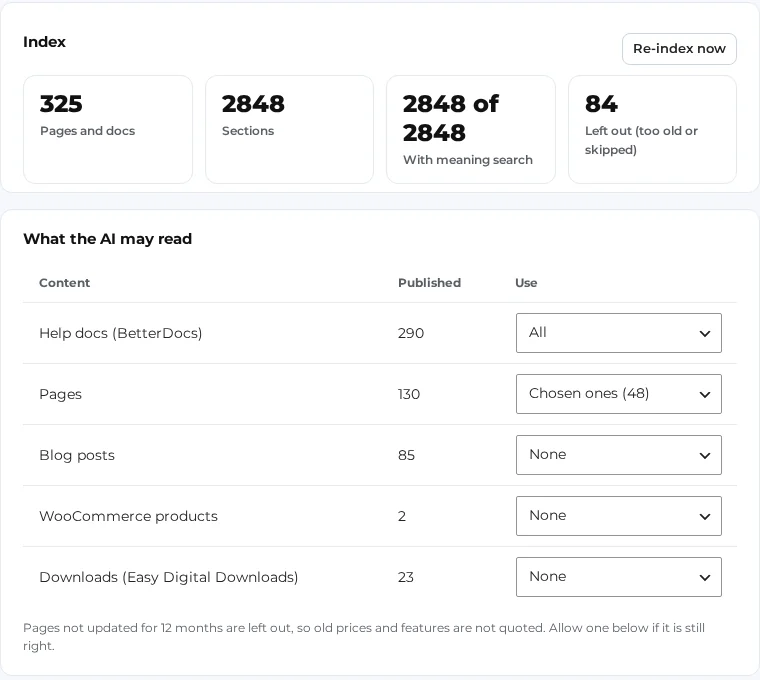The width and height of the screenshot is (760, 680).
Task: Select the Pages row label
Action: pos(61,395)
